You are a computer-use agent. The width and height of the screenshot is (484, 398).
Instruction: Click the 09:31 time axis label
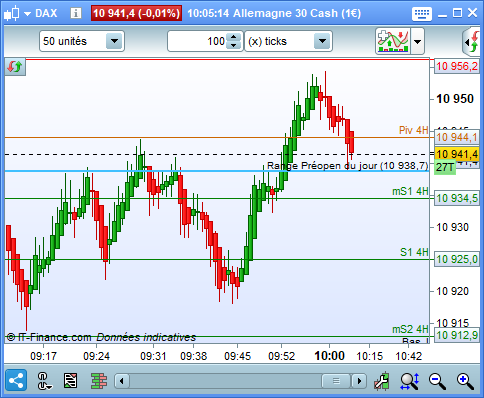(153, 356)
